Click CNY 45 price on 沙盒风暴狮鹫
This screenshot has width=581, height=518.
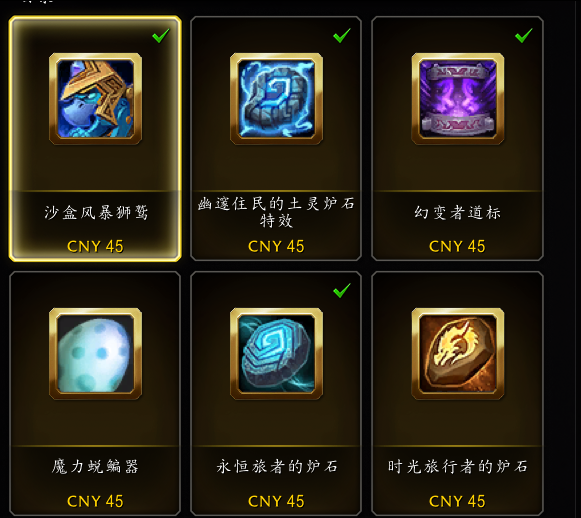pyautogui.click(x=95, y=246)
